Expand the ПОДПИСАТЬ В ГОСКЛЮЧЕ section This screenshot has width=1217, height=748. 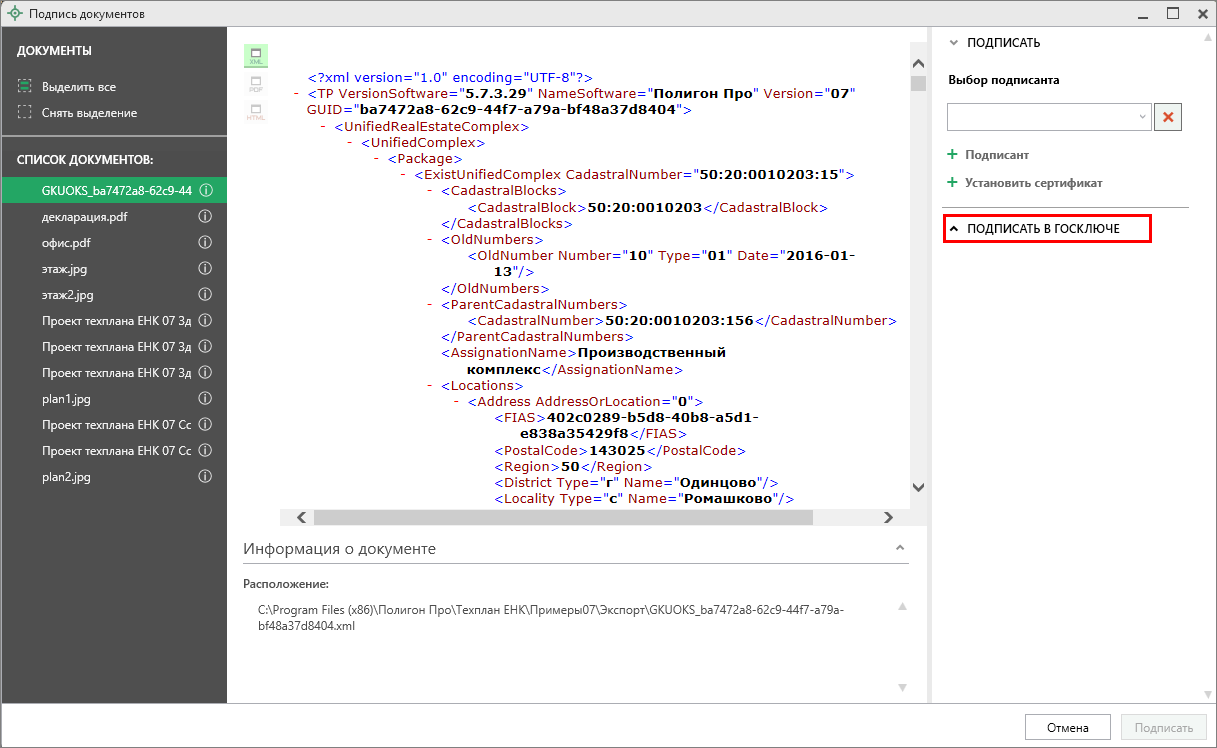click(1043, 229)
